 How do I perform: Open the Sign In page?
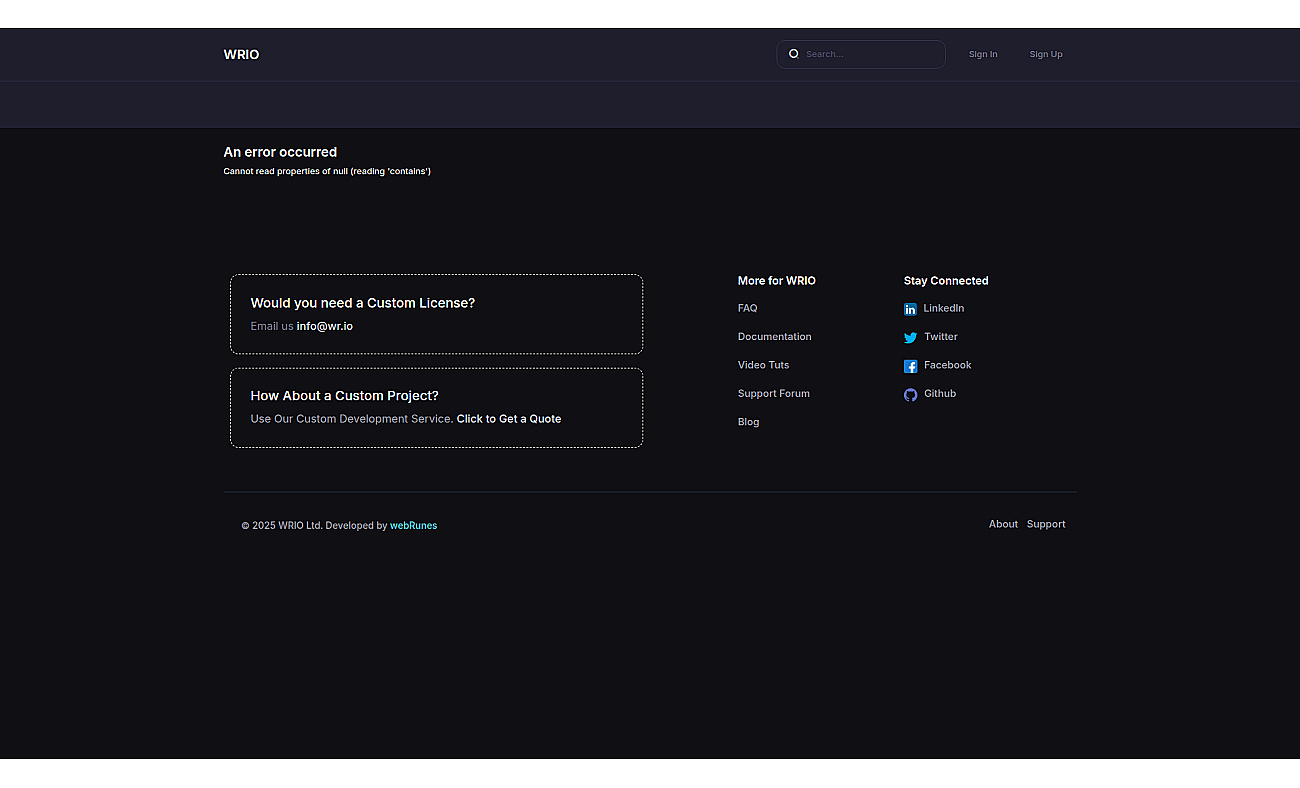983,54
